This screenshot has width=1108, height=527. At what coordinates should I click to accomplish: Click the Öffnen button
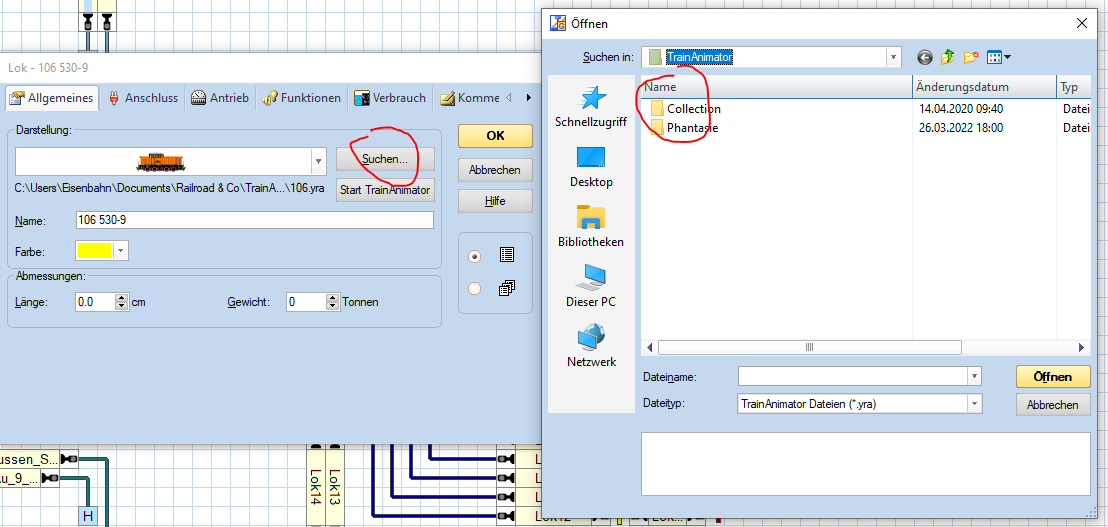coord(1052,376)
